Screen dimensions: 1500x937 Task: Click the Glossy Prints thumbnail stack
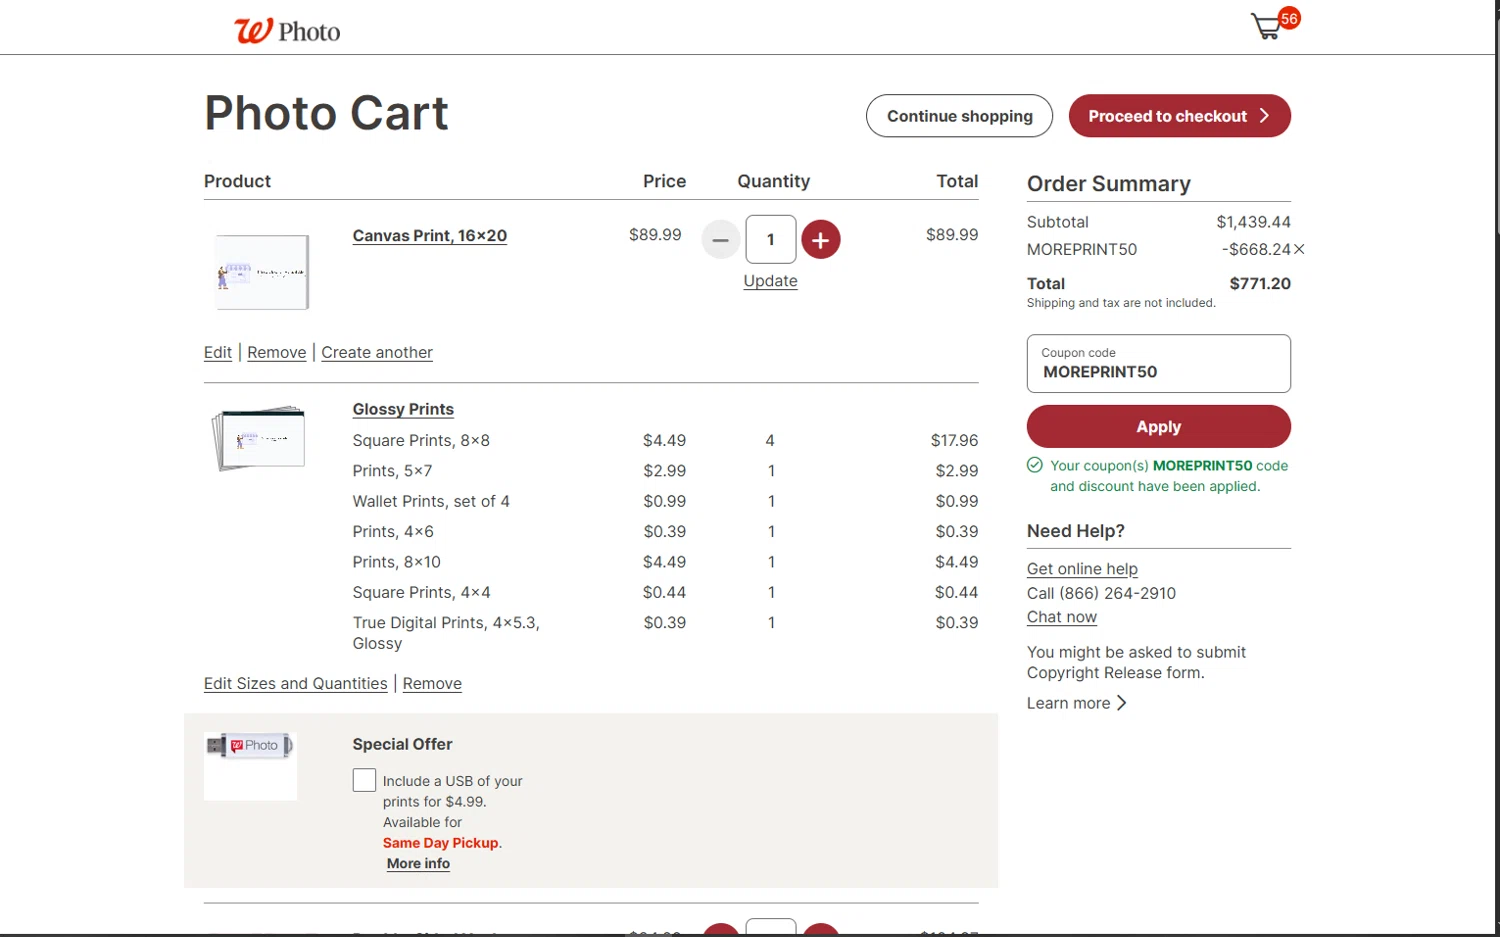coord(259,438)
